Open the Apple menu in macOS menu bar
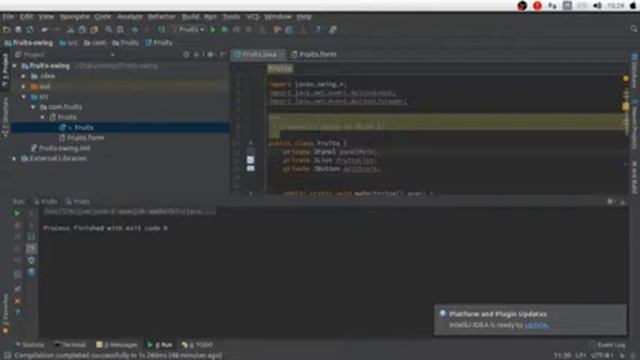Screen dimensions: 640x360 [x=633, y=6]
